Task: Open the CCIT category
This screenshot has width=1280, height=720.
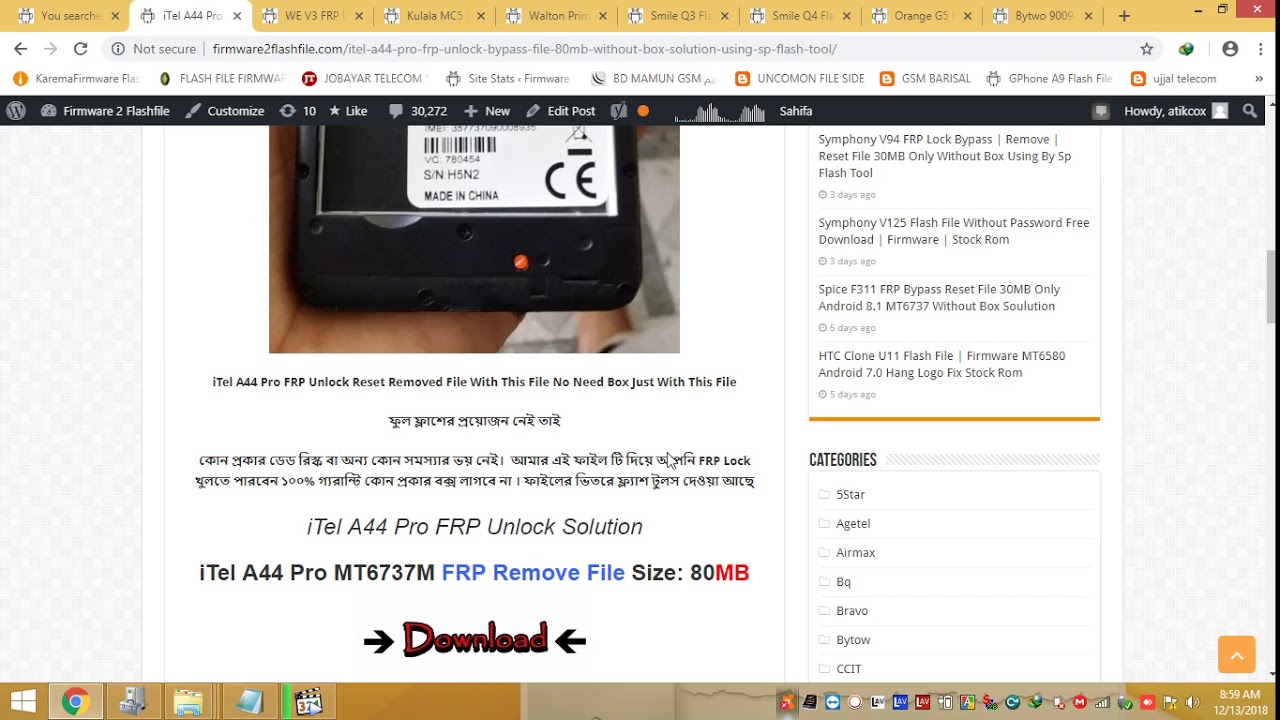Action: click(849, 668)
